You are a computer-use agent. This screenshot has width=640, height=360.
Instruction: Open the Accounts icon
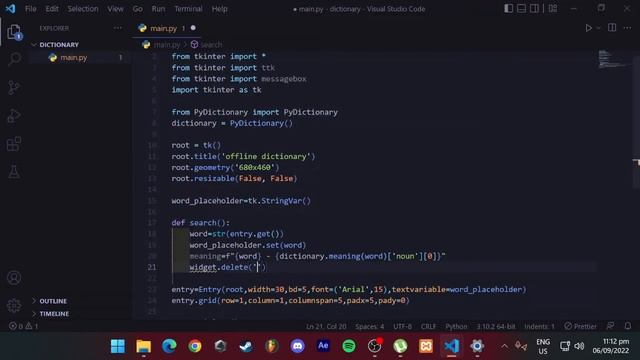(x=14, y=278)
